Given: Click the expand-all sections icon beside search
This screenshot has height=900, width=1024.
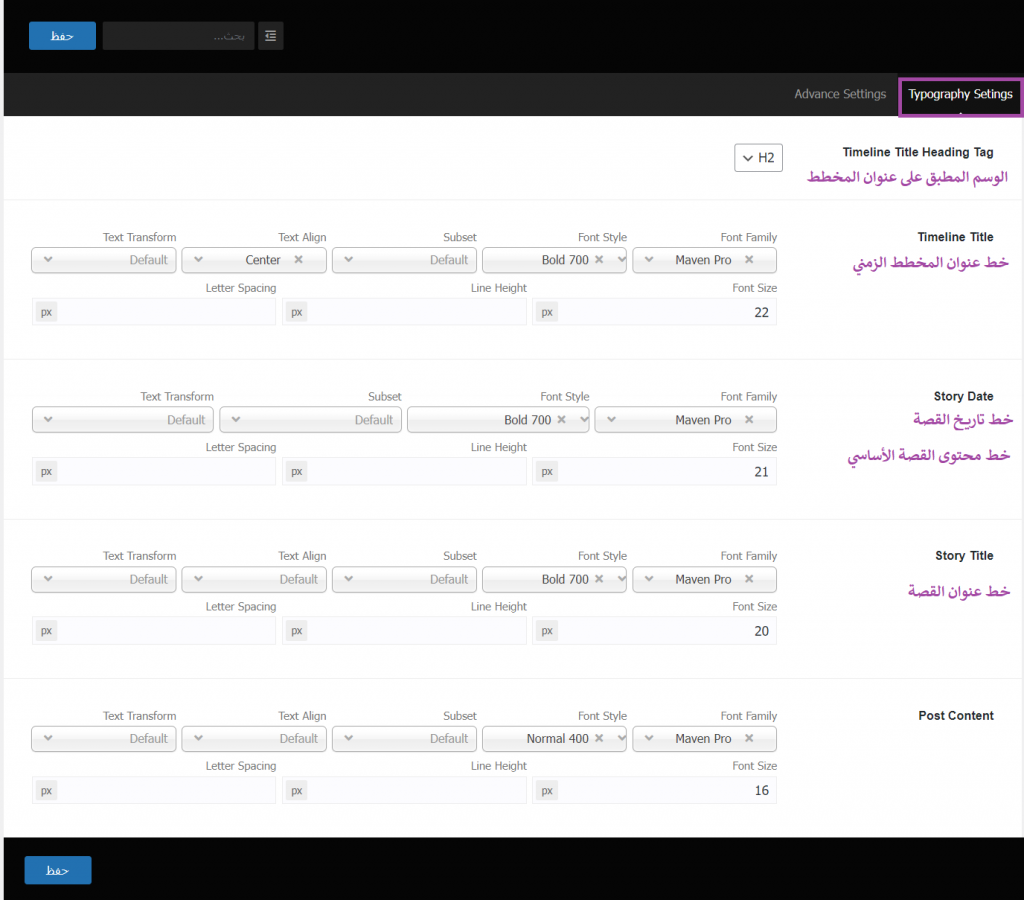Looking at the screenshot, I should (x=270, y=36).
